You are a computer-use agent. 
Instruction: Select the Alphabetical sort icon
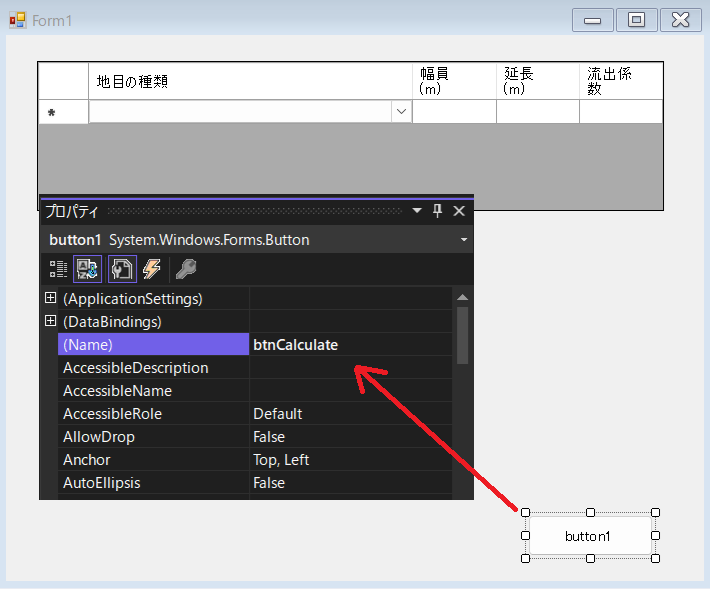[88, 268]
